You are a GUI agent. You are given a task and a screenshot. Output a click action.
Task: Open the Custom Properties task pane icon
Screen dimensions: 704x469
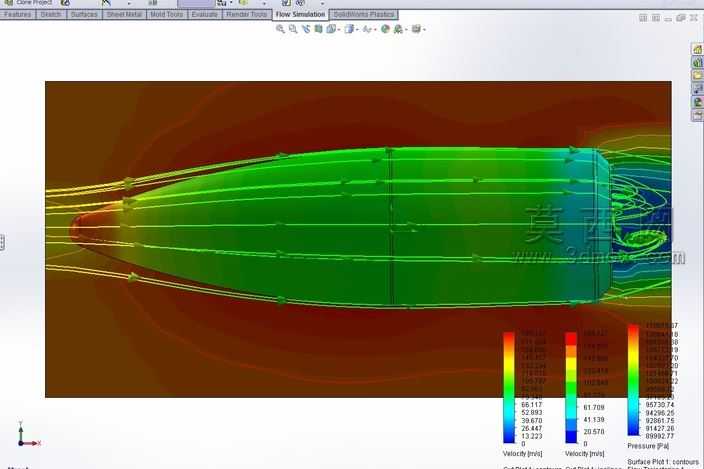698,116
